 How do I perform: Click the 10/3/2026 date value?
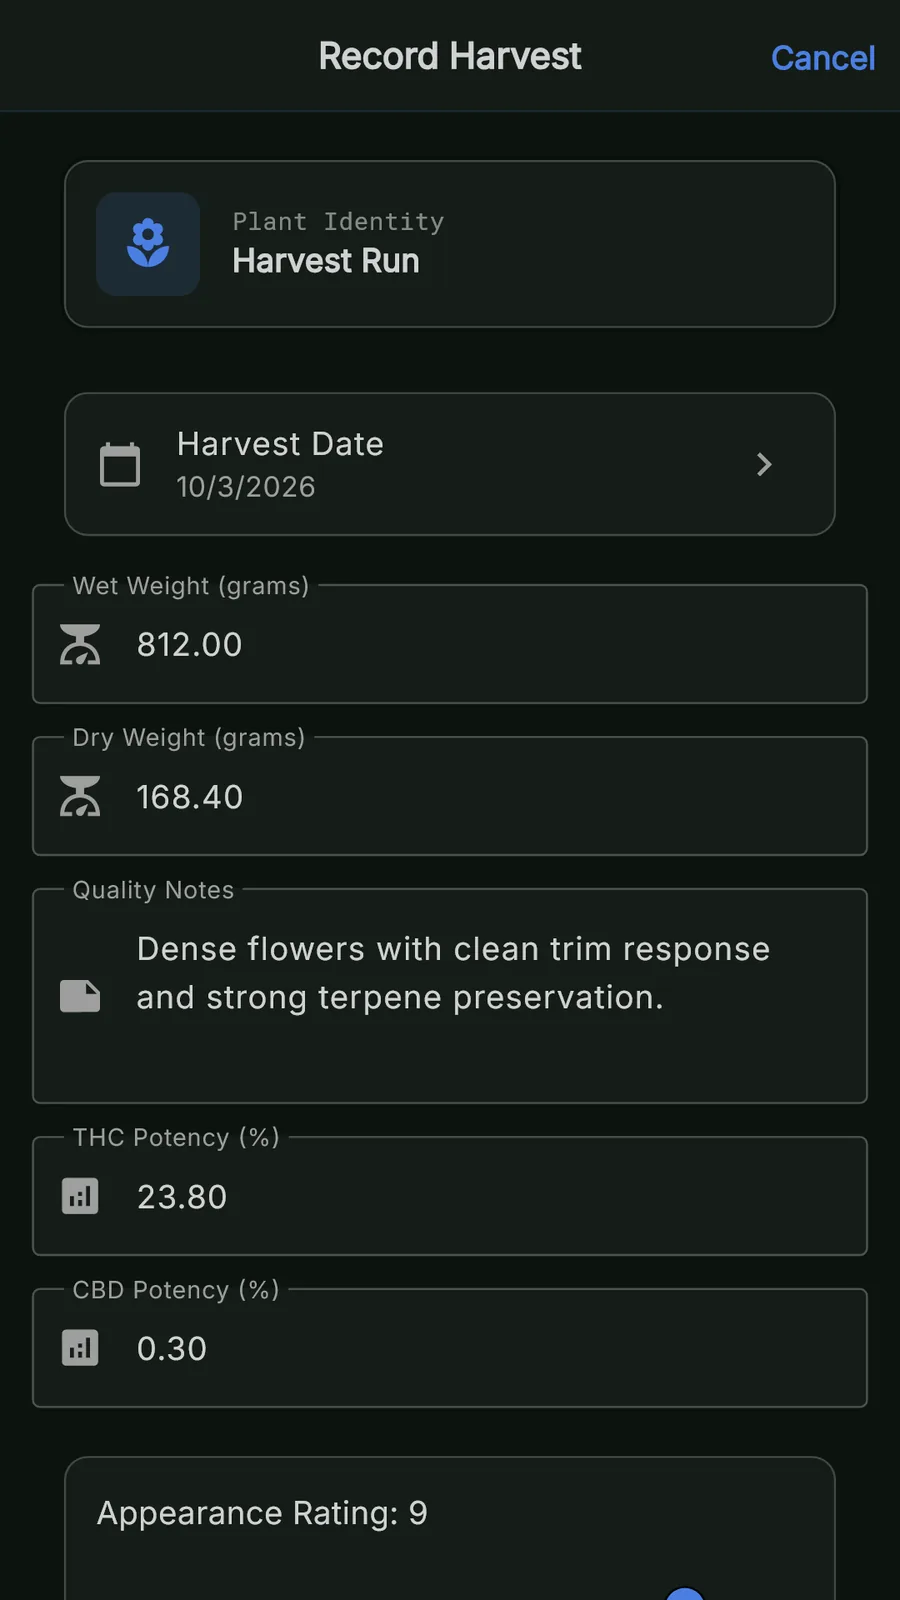click(x=246, y=487)
